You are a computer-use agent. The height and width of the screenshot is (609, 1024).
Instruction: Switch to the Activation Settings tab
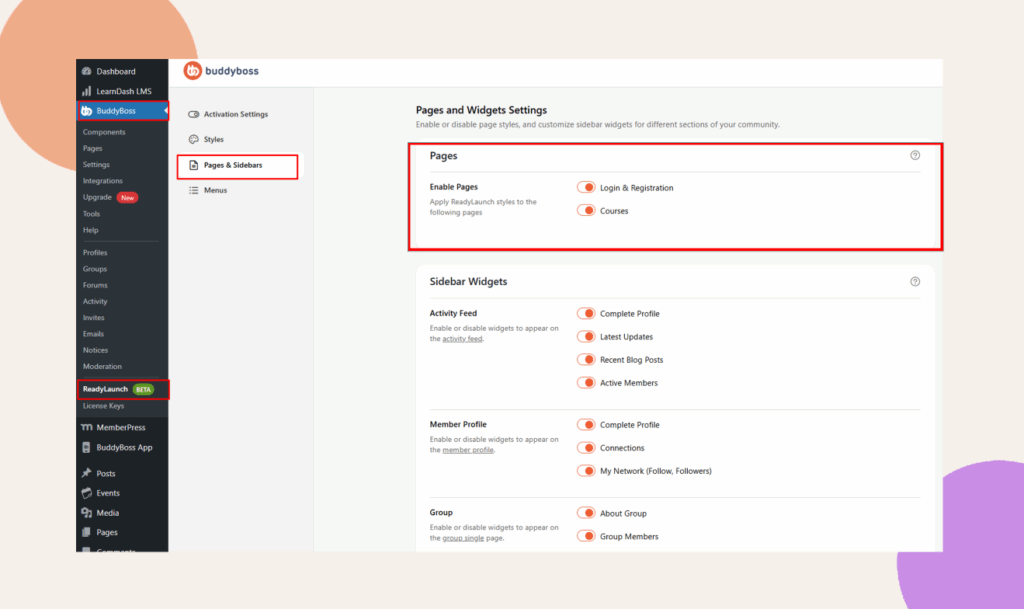pyautogui.click(x=235, y=115)
